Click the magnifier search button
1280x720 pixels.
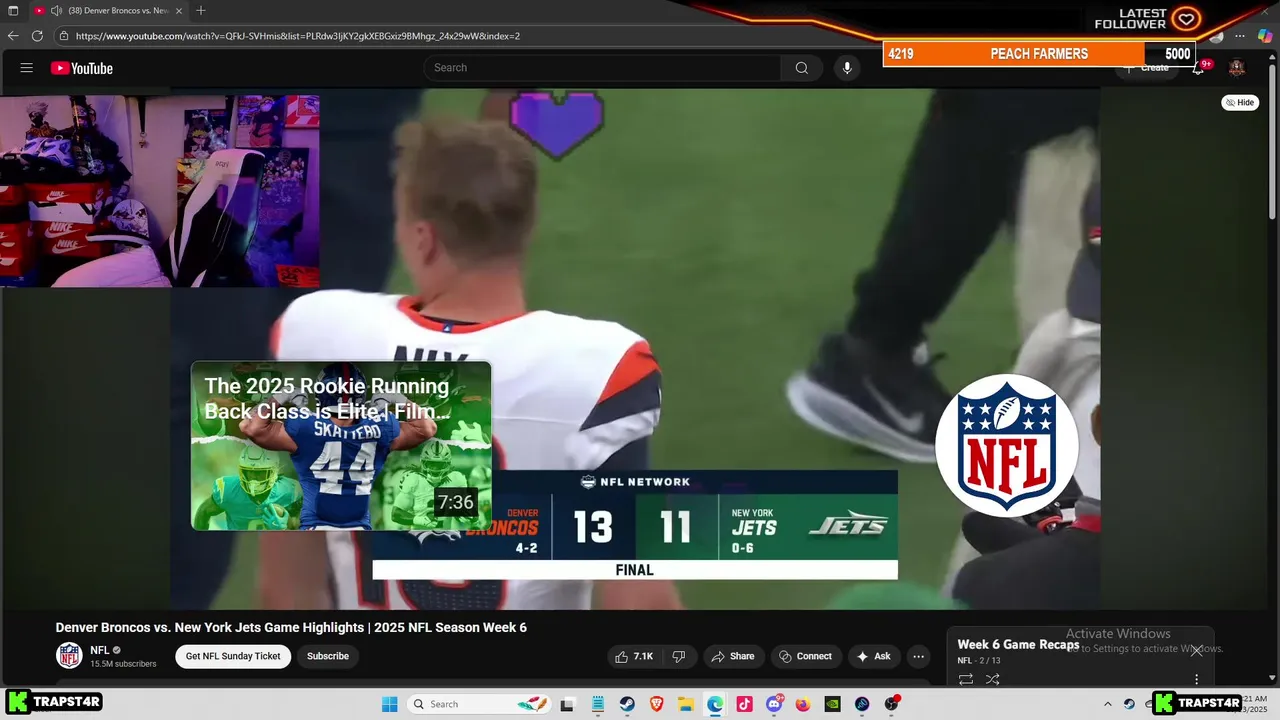[x=802, y=68]
